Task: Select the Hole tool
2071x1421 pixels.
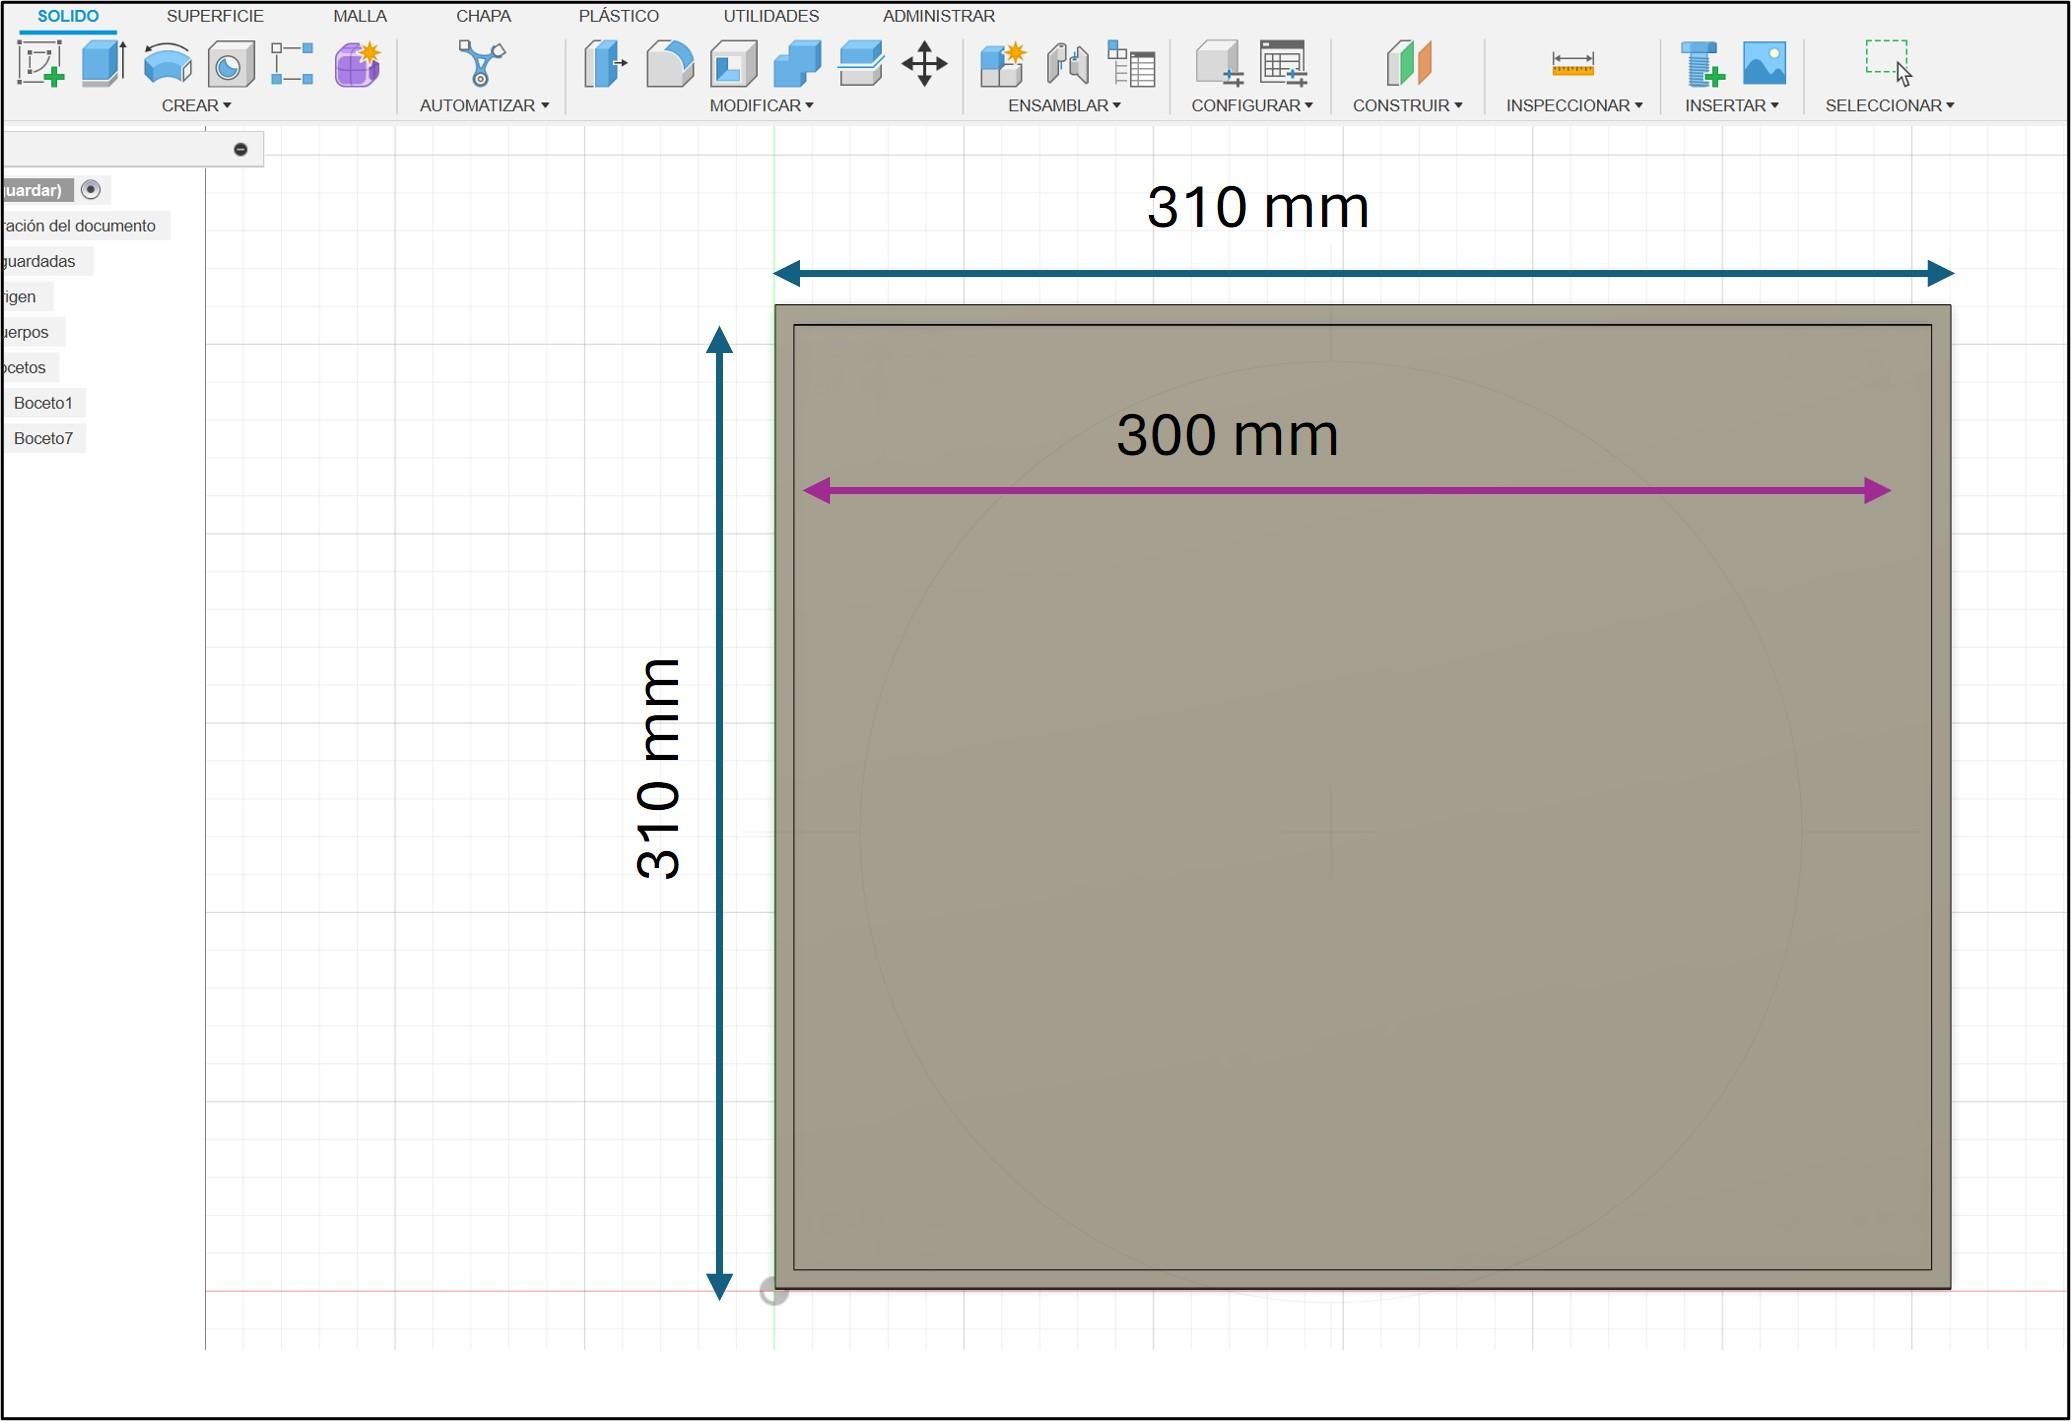Action: pyautogui.click(x=230, y=64)
